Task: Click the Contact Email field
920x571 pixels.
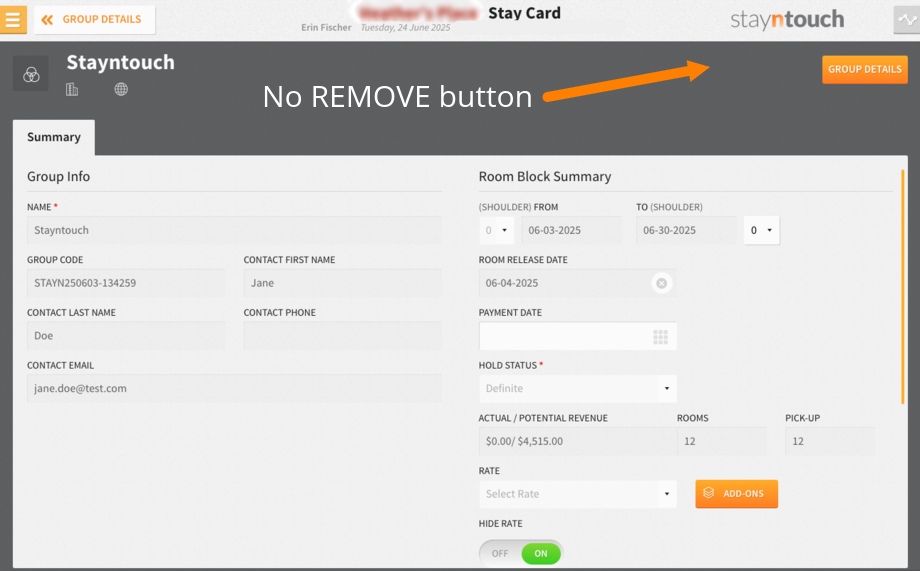Action: pyautogui.click(x=234, y=388)
